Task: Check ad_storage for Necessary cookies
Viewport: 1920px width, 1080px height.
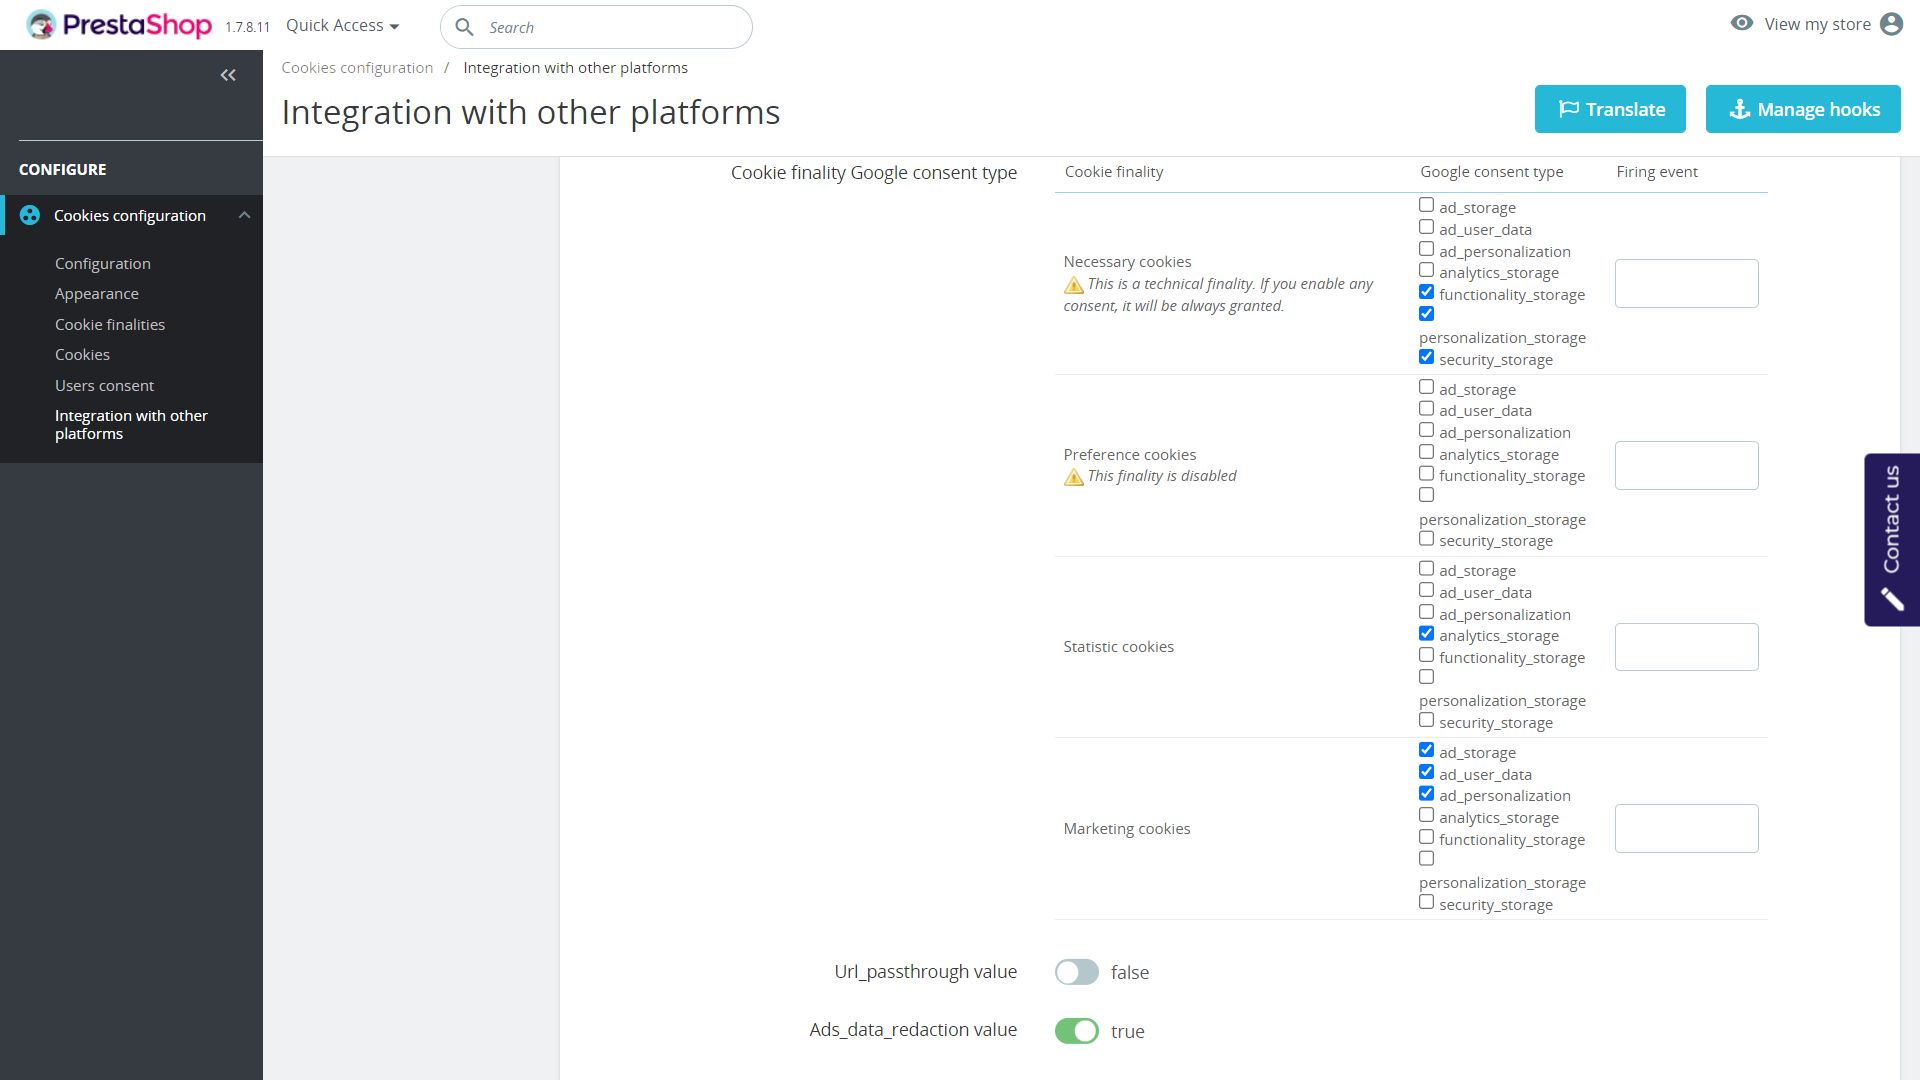Action: click(x=1426, y=205)
